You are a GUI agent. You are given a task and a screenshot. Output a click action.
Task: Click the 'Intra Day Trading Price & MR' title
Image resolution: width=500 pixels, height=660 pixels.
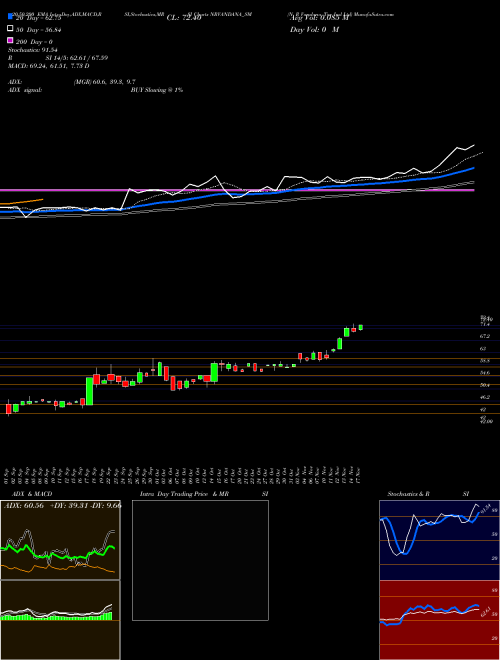[184, 494]
